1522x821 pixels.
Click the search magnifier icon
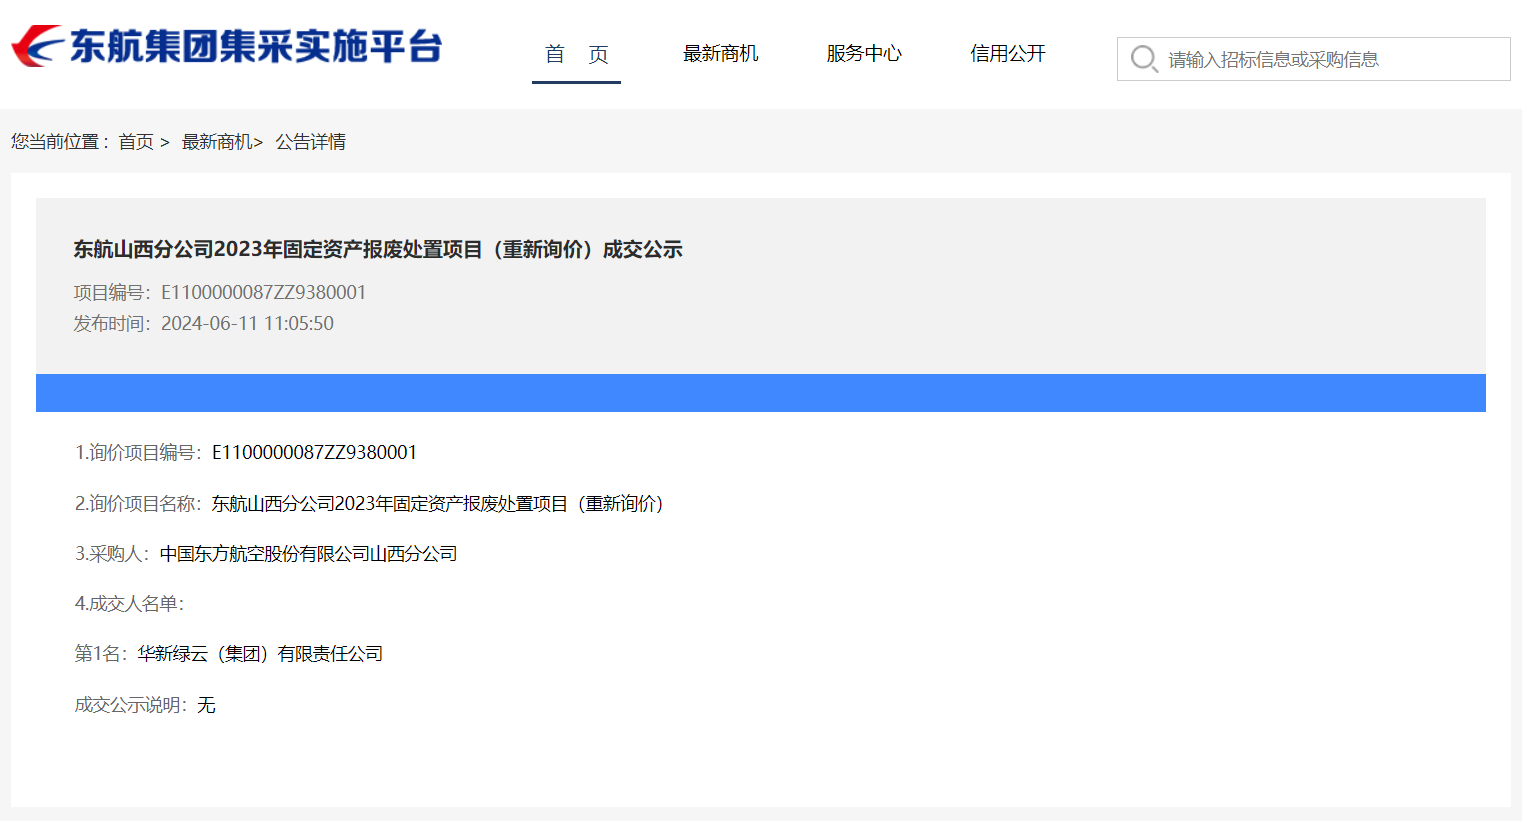point(1144,59)
